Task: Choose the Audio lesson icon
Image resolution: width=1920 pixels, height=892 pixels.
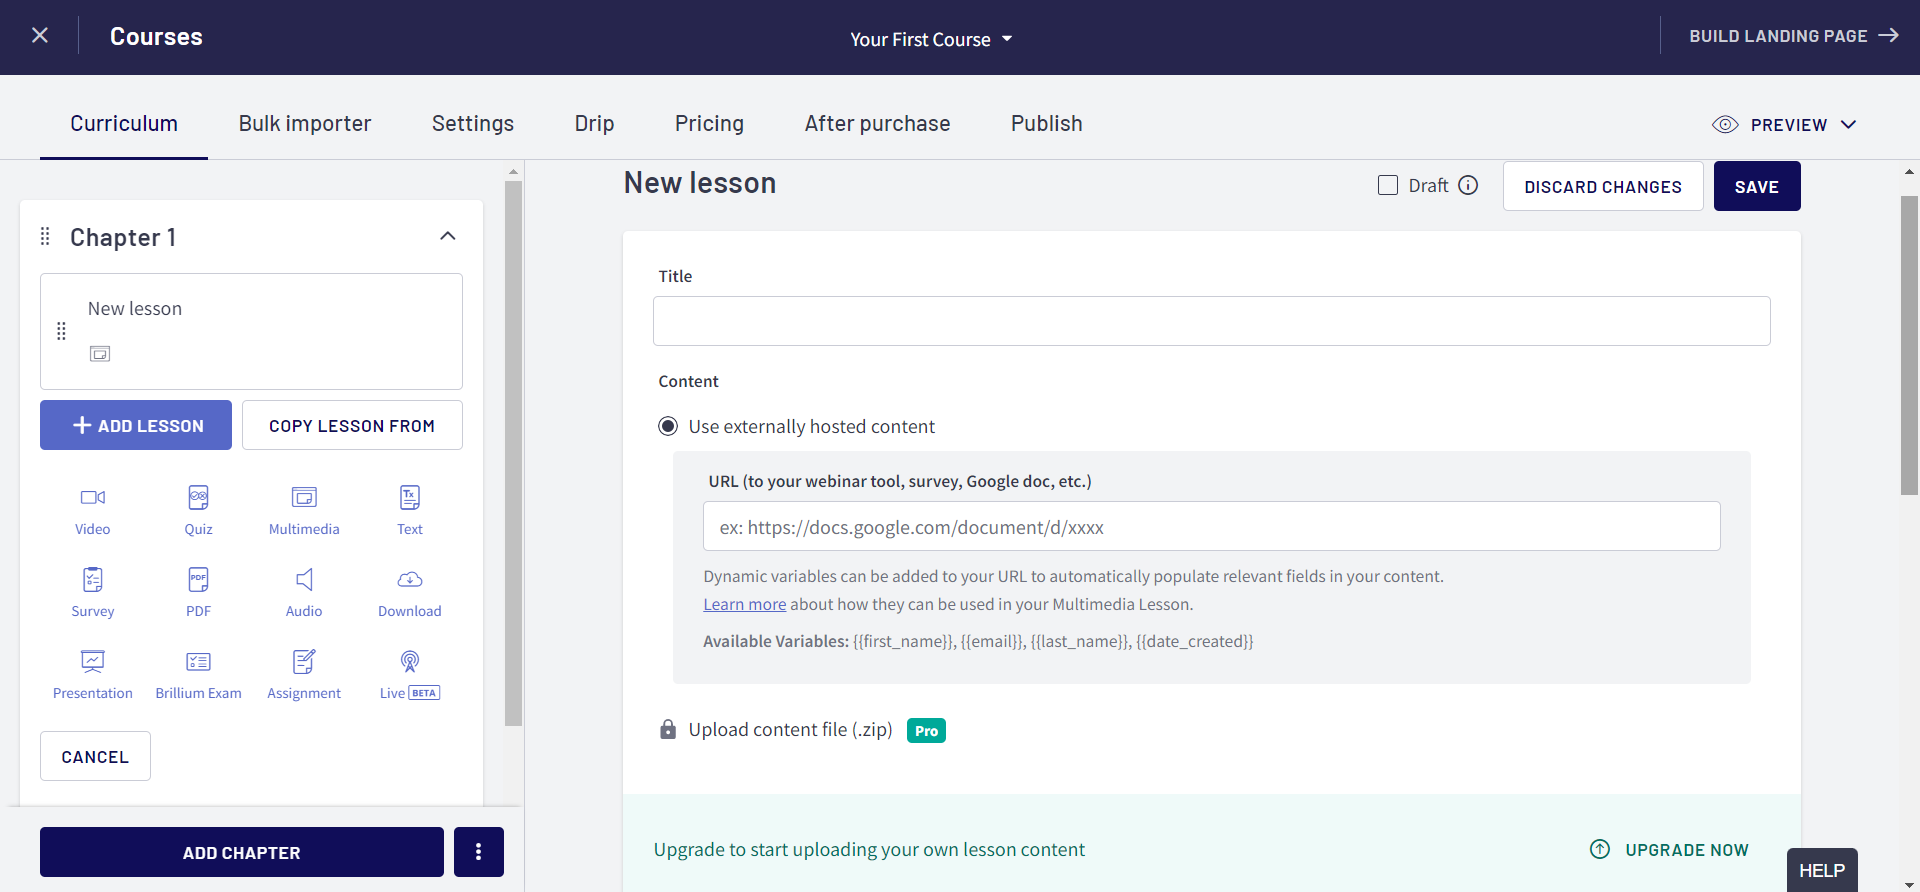Action: 304,580
